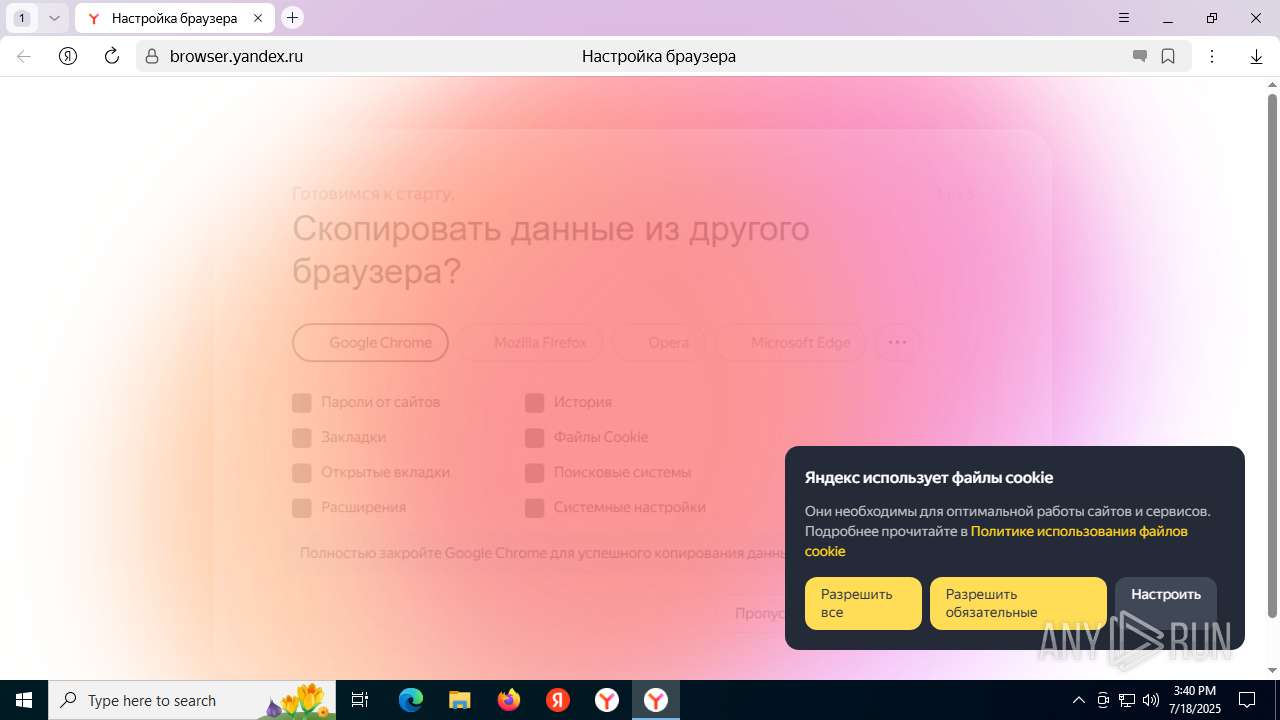This screenshot has height=720, width=1280.
Task: Click the taskbar search box
Action: coord(193,700)
